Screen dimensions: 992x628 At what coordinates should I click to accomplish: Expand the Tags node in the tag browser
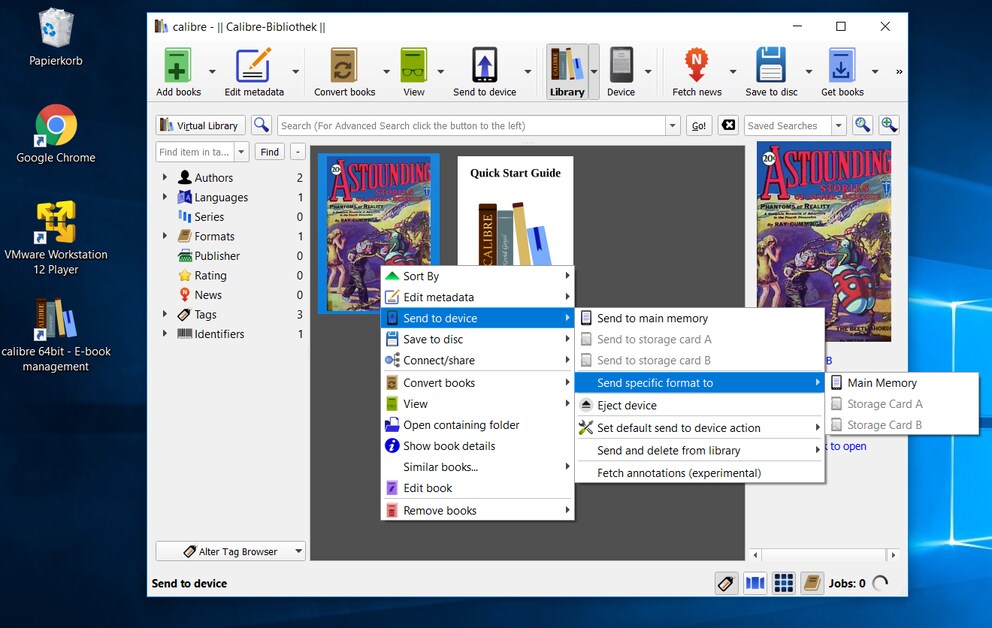[165, 314]
